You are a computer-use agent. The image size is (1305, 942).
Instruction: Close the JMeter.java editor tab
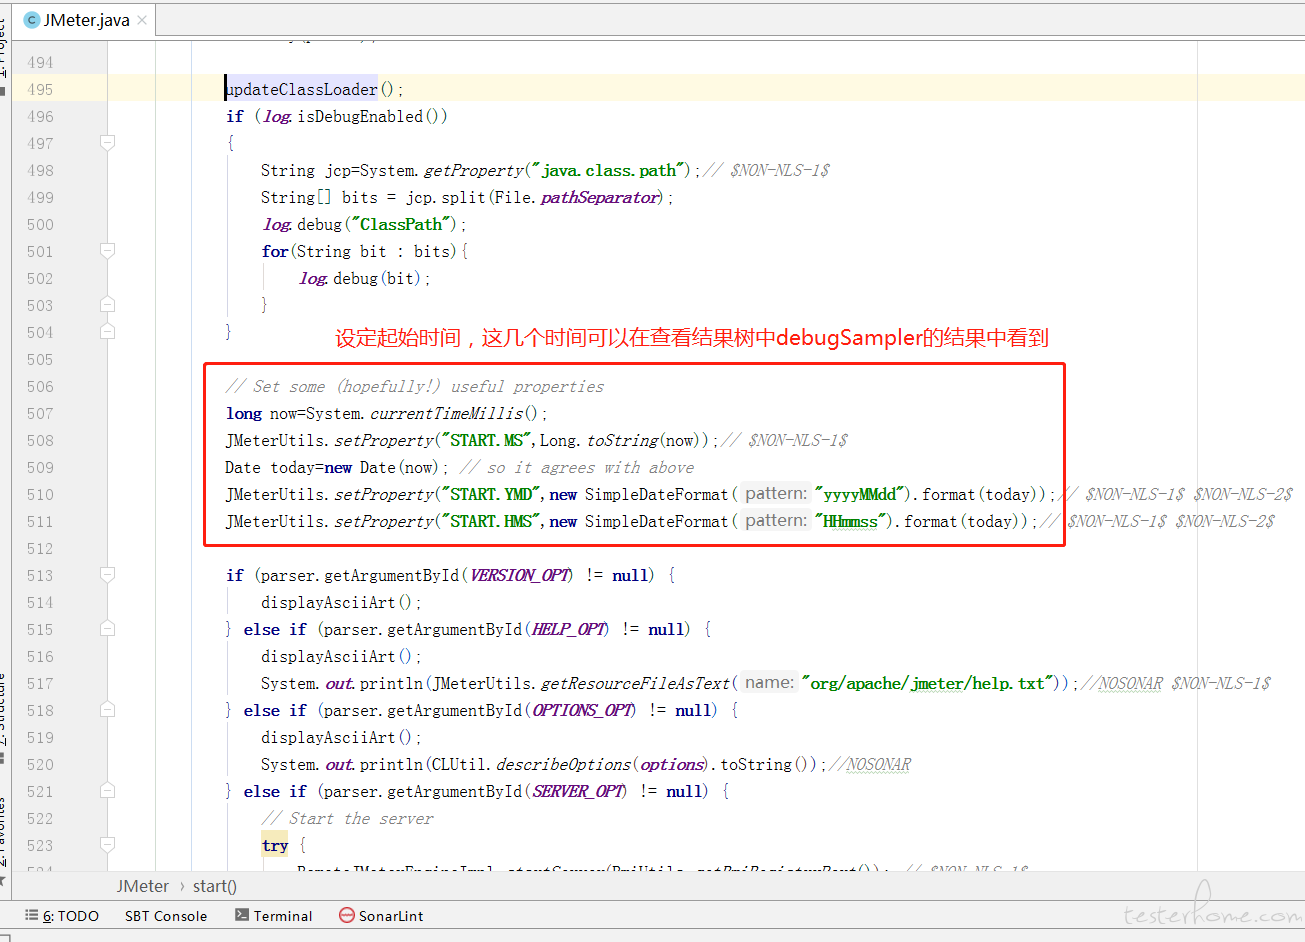click(x=142, y=20)
